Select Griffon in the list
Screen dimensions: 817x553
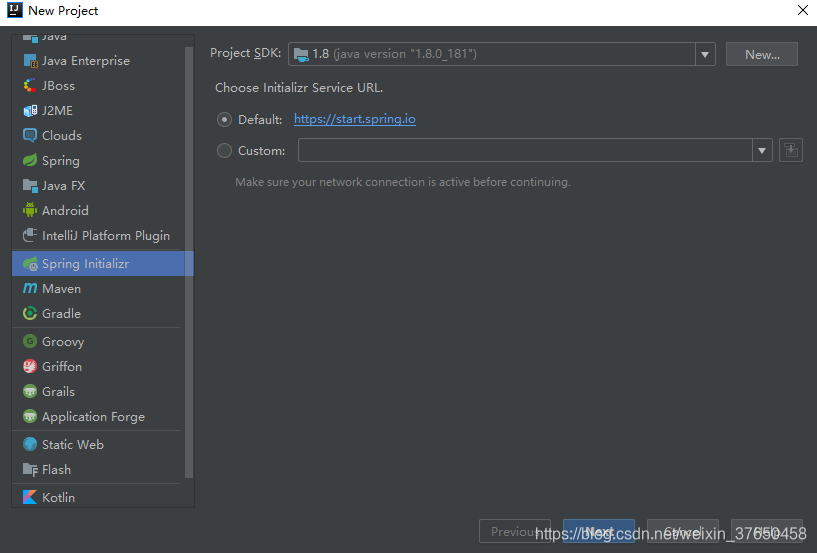98,366
